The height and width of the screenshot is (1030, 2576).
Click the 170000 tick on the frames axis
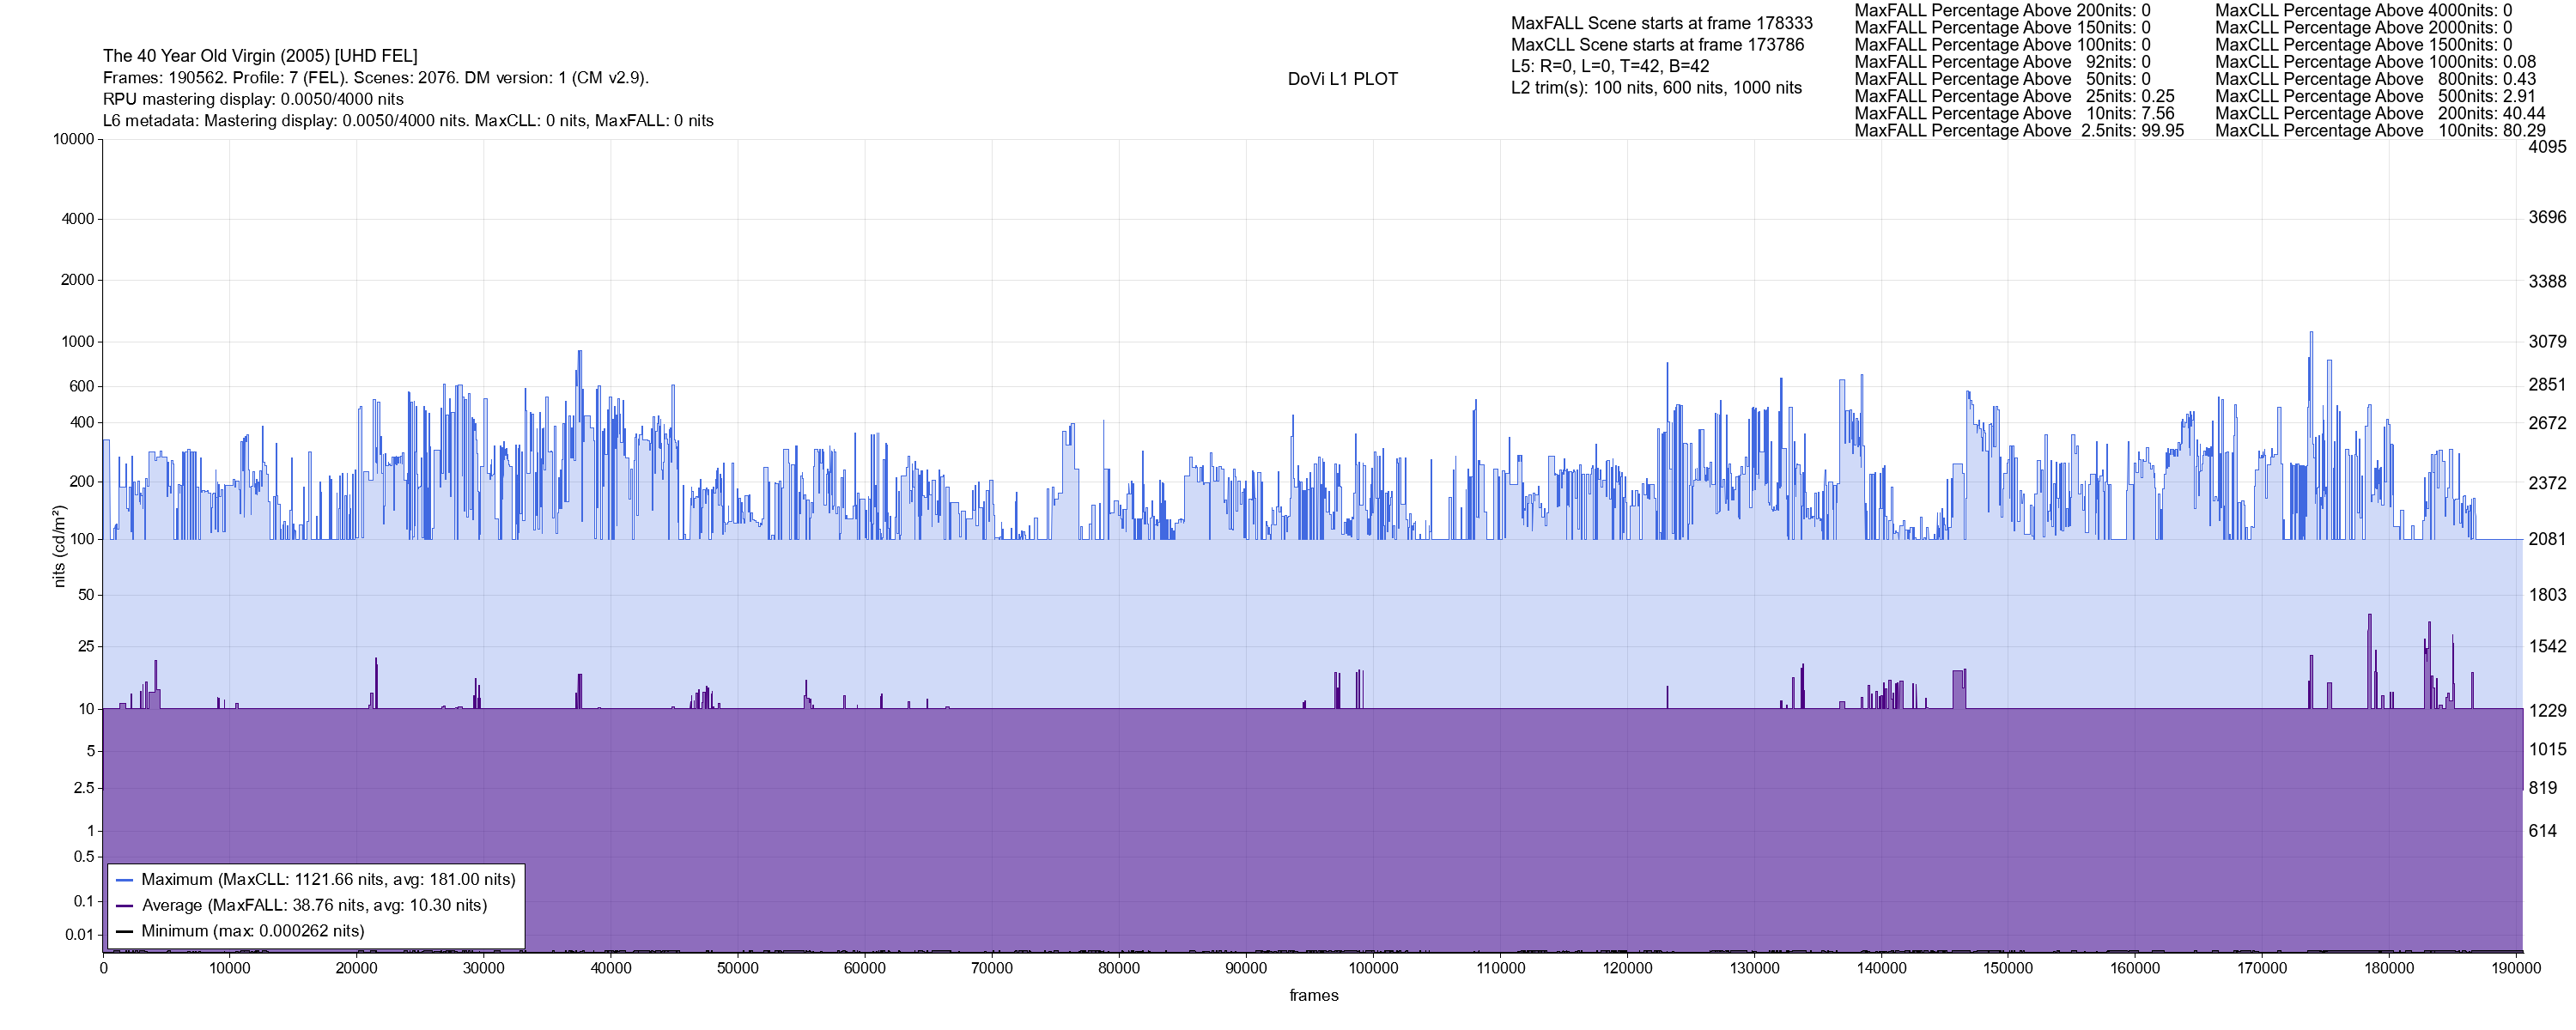tap(2262, 968)
